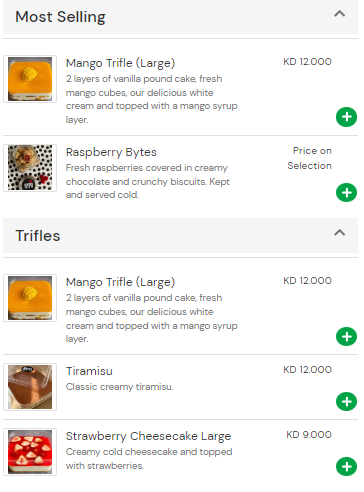Add Tiramisu using the green plus button
This screenshot has width=364, height=492.
(x=346, y=401)
